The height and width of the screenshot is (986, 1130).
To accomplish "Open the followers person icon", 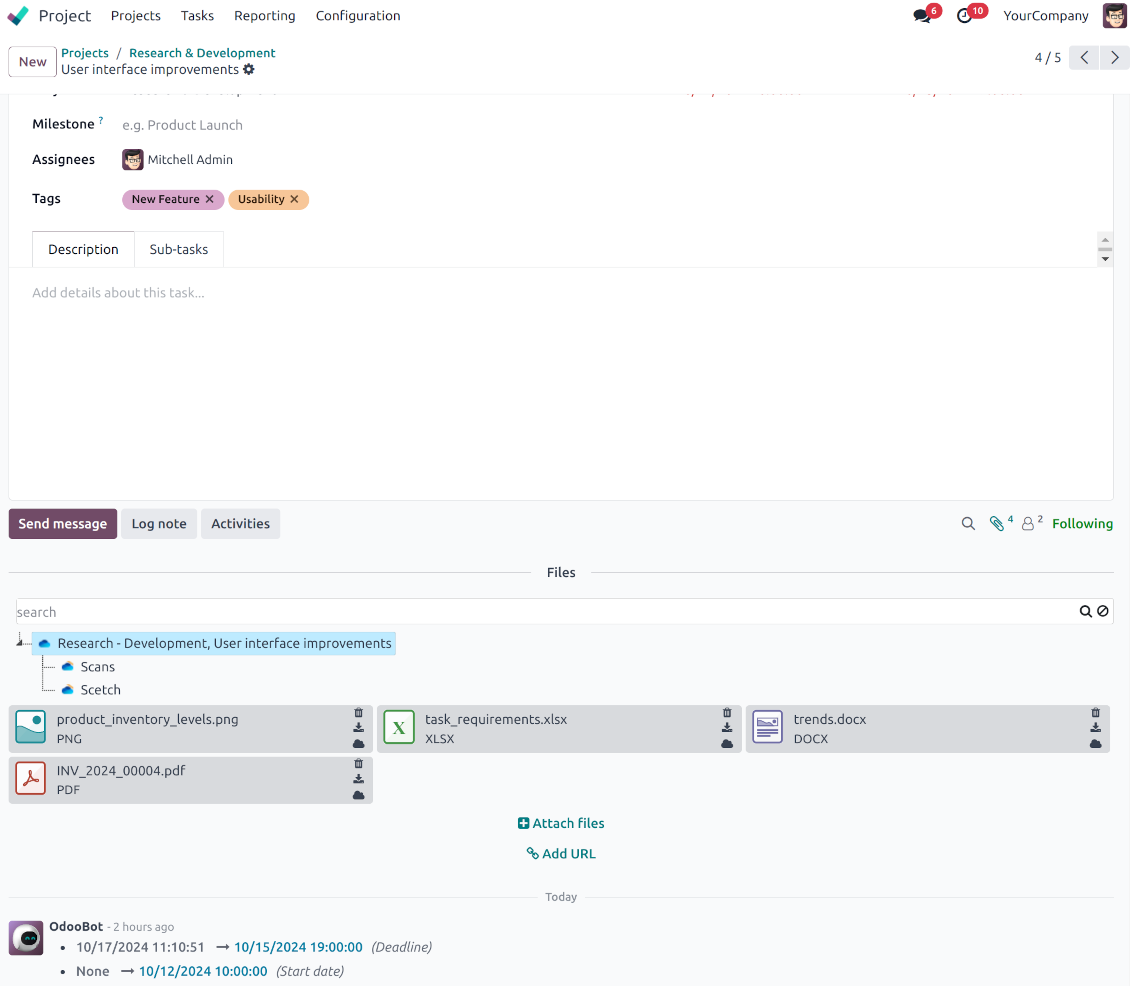I will pyautogui.click(x=1028, y=524).
